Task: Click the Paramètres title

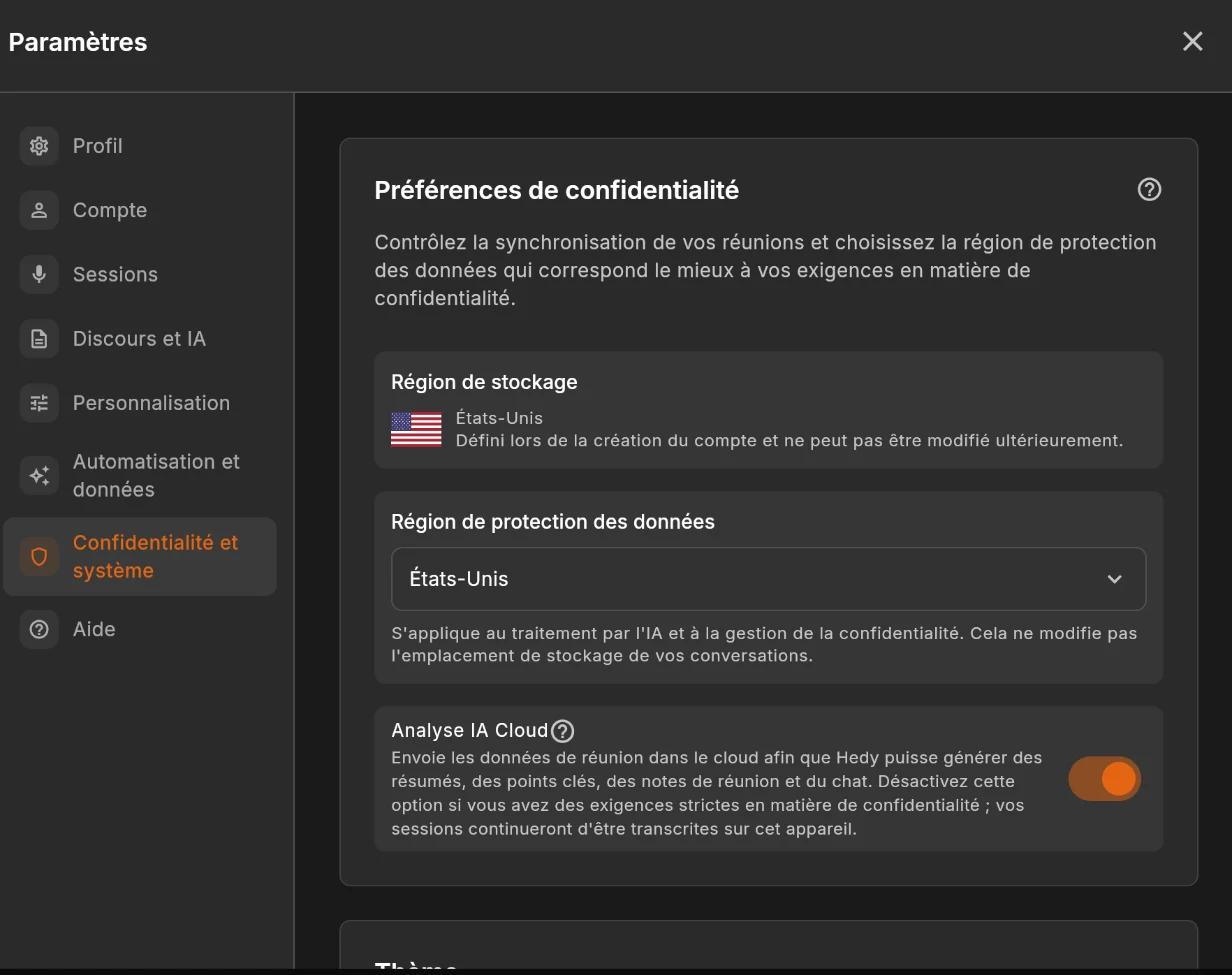Action: tap(78, 42)
